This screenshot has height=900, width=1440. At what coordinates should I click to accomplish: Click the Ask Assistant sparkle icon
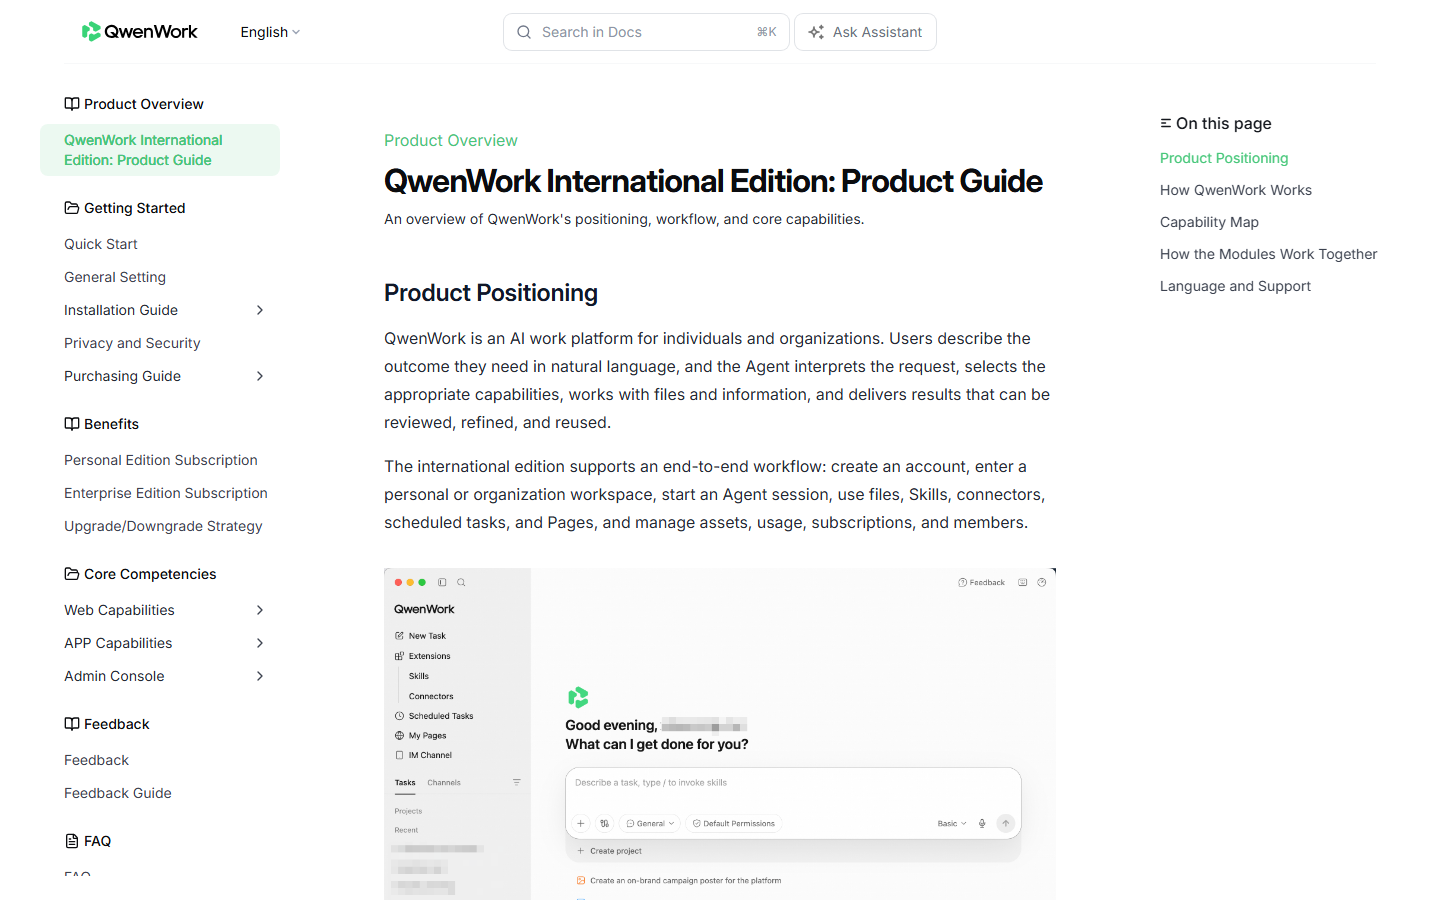tap(816, 32)
